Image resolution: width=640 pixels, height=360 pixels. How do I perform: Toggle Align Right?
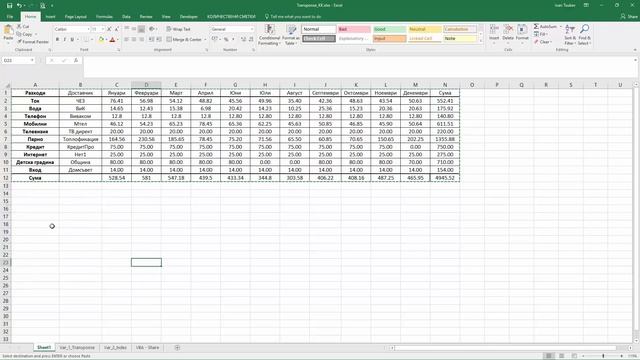click(141, 40)
